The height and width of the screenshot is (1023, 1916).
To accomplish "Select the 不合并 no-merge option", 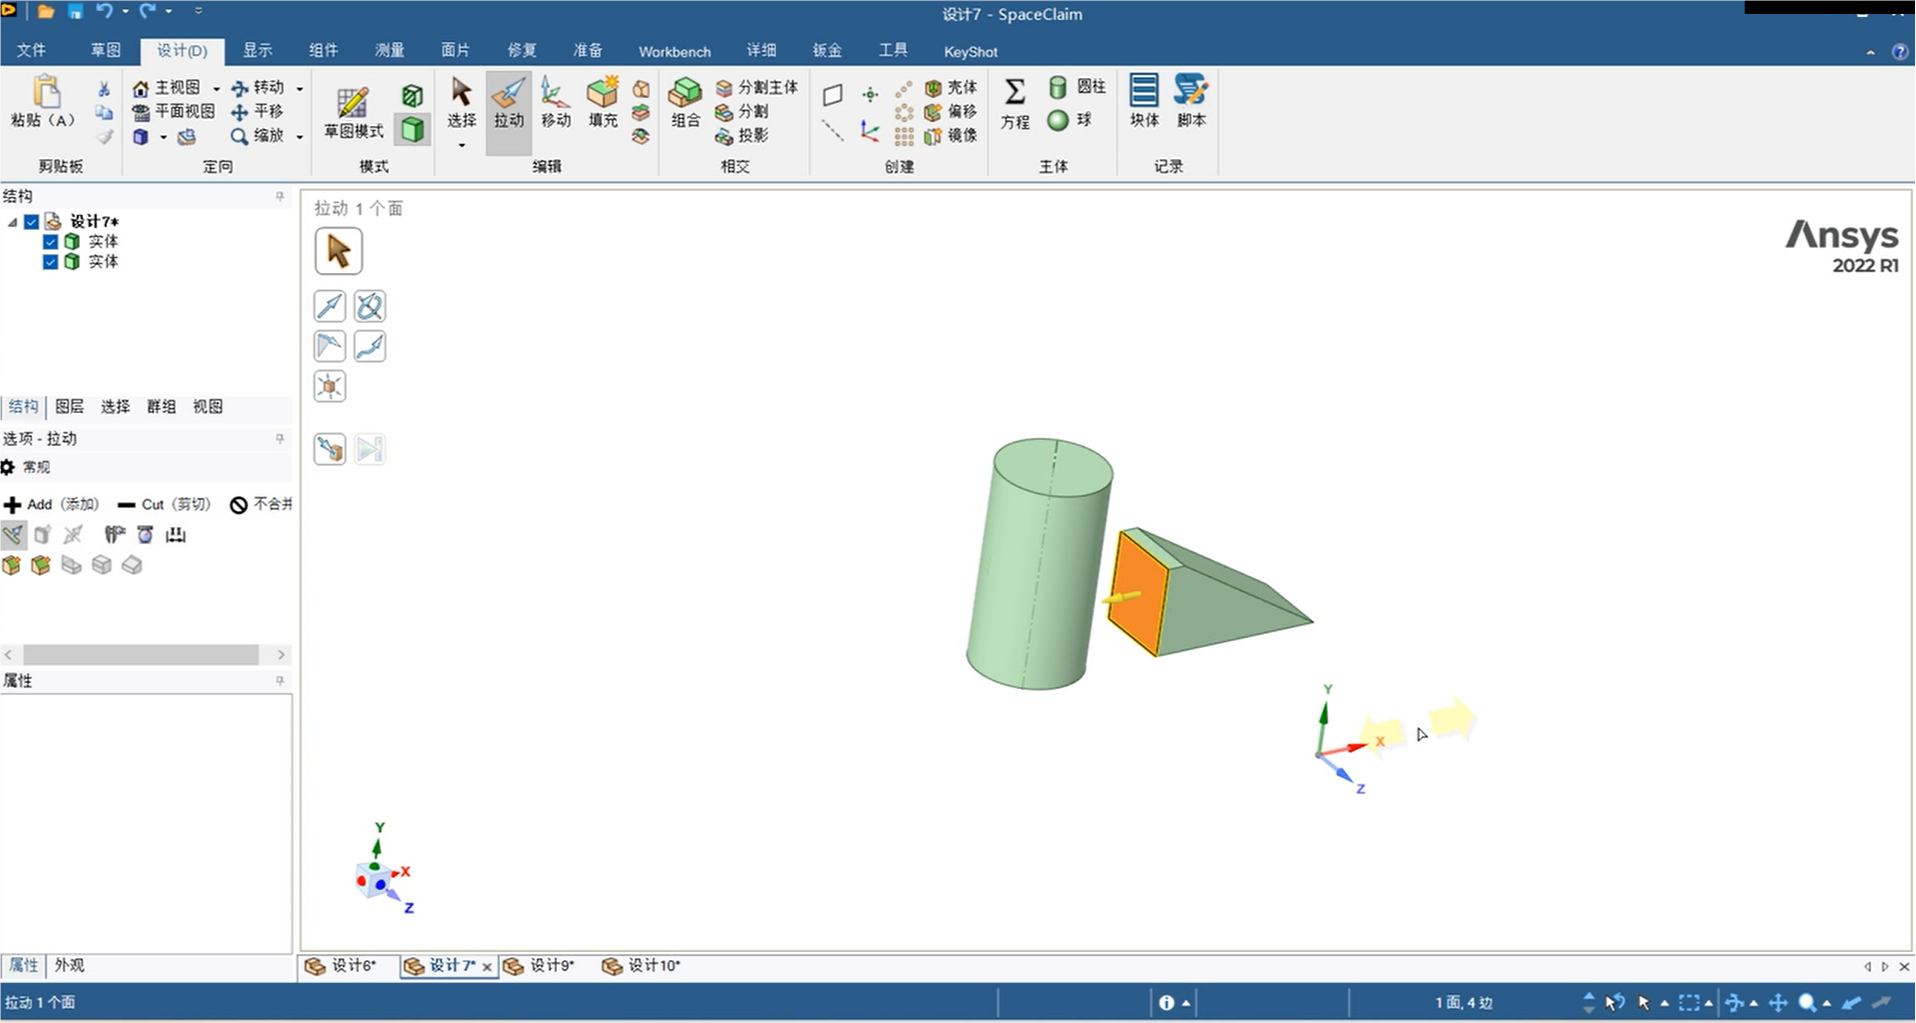I will [260, 505].
